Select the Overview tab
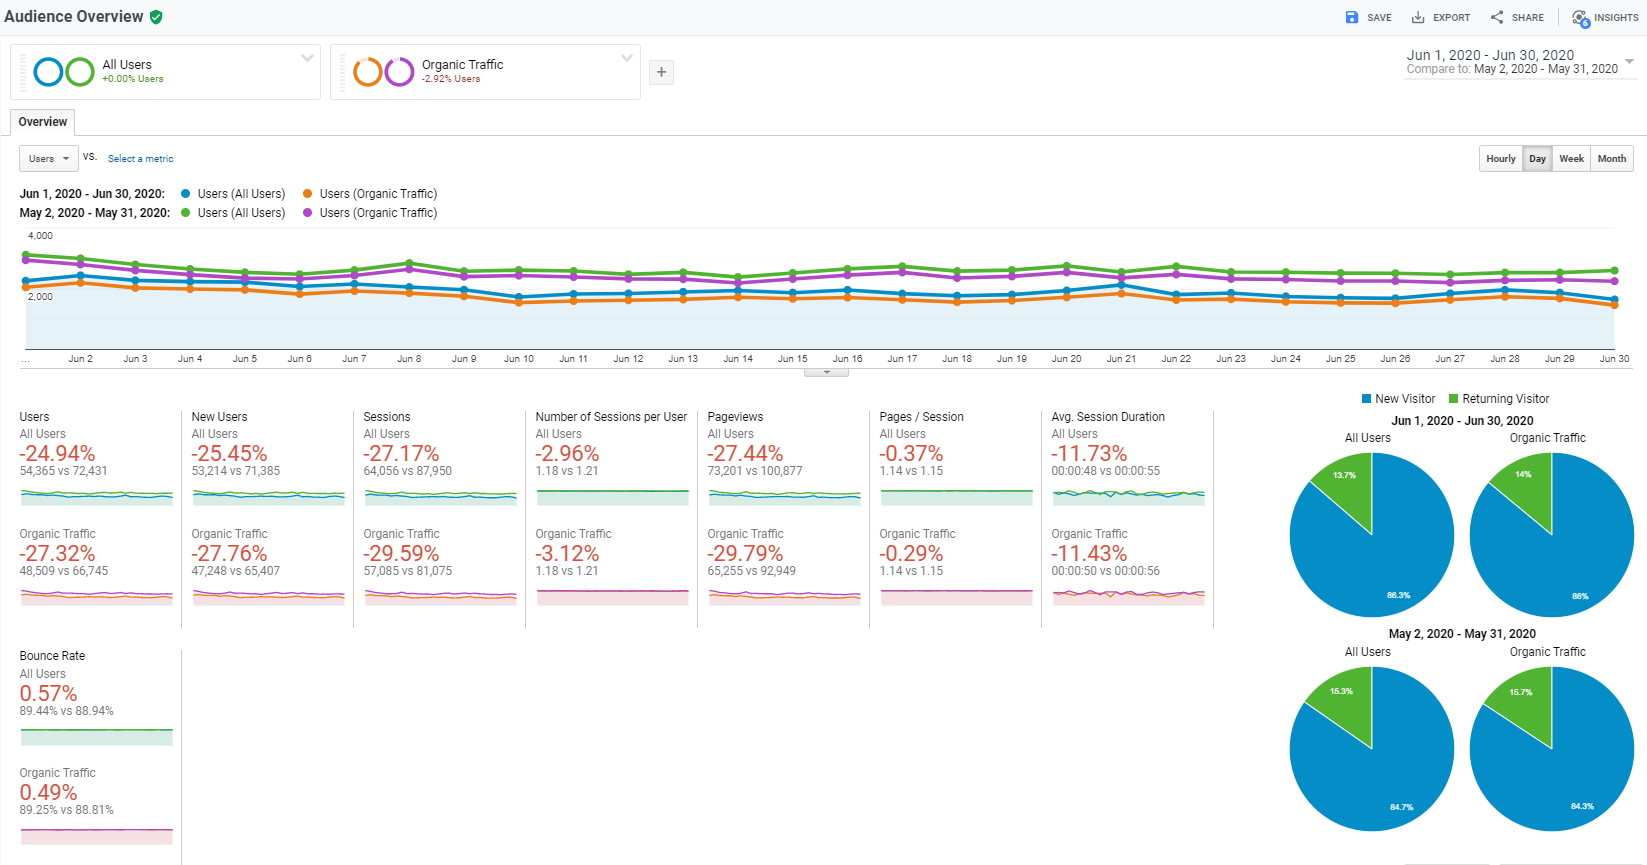1647x865 pixels. pyautogui.click(x=43, y=122)
